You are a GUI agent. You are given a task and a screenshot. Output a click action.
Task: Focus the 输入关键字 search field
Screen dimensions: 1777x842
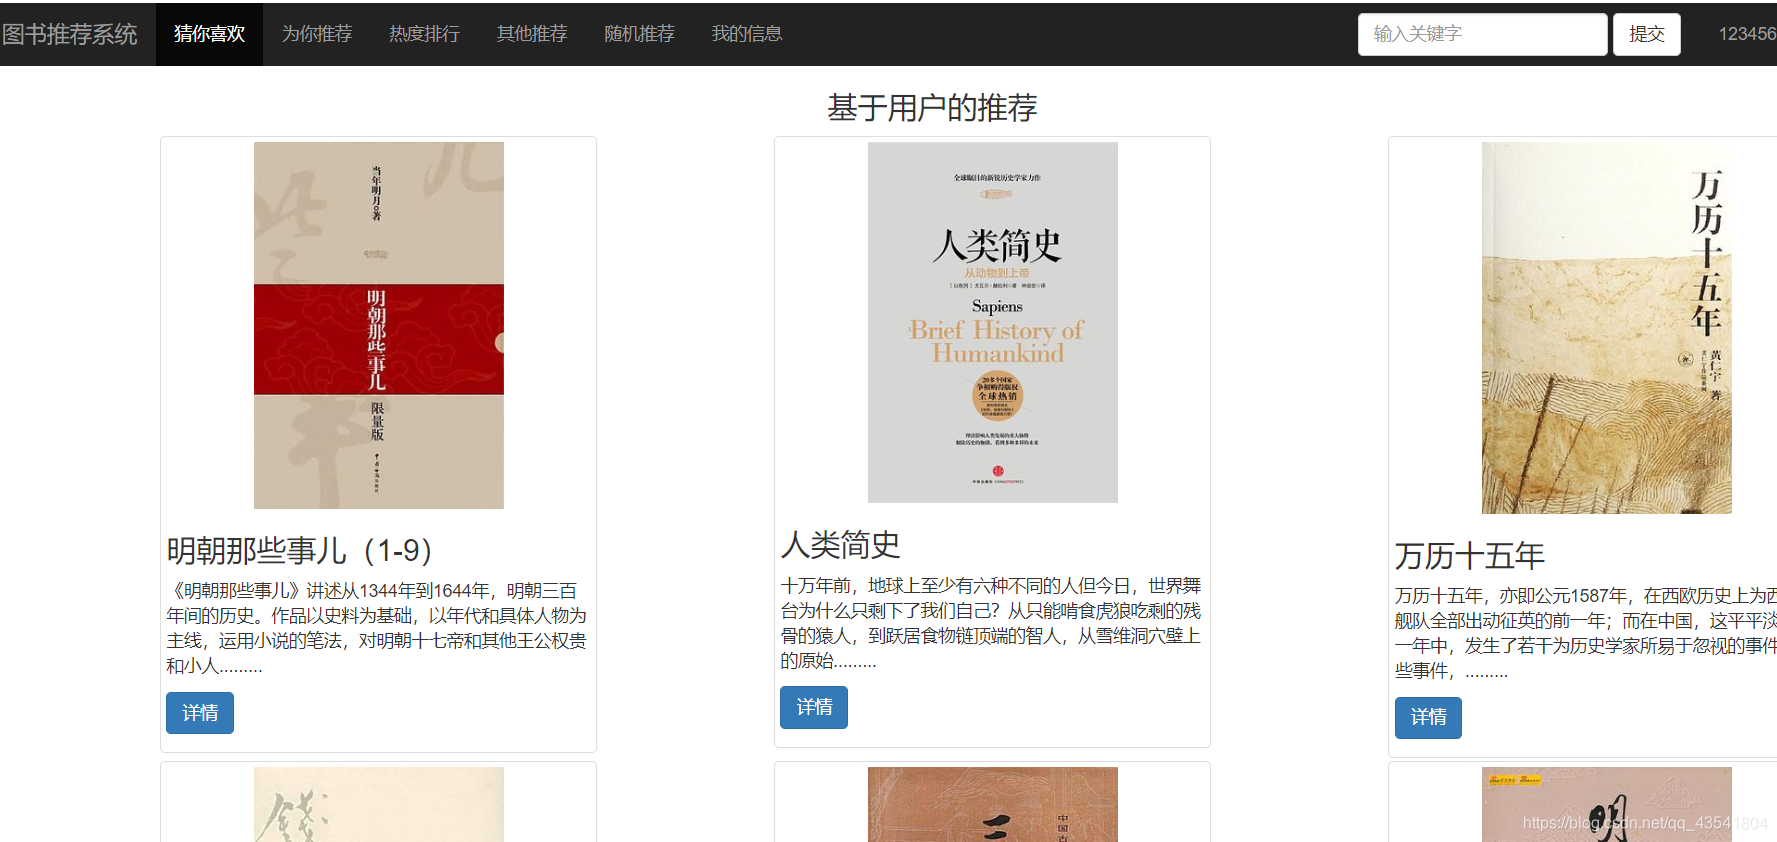[x=1482, y=34]
